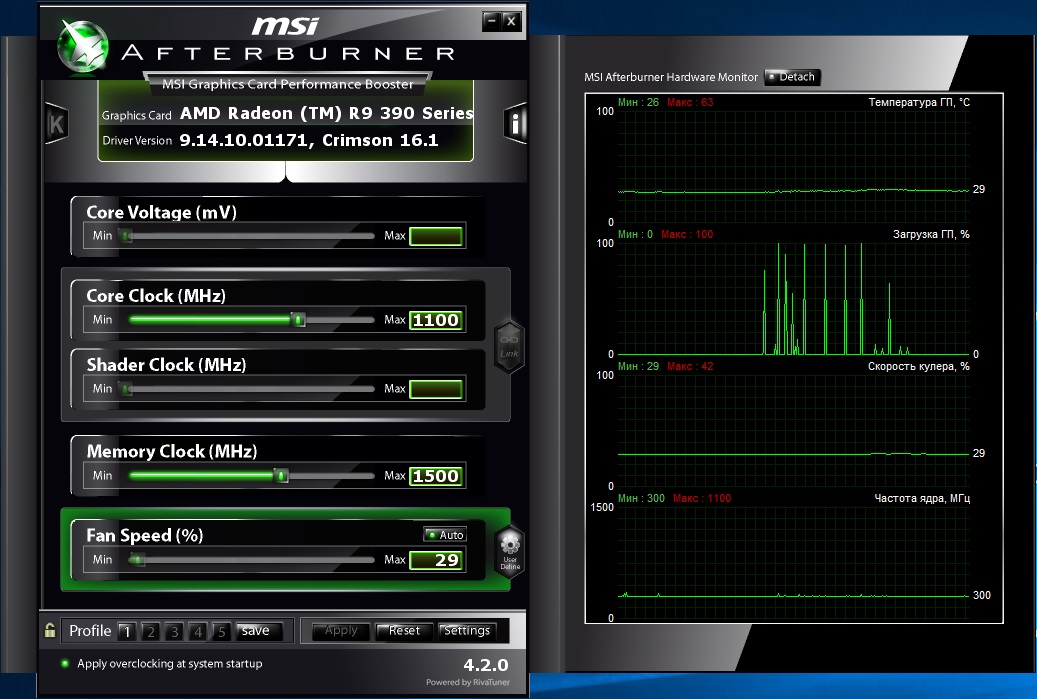This screenshot has width=1037, height=699.
Task: Click the Reset button
Action: pyautogui.click(x=404, y=631)
